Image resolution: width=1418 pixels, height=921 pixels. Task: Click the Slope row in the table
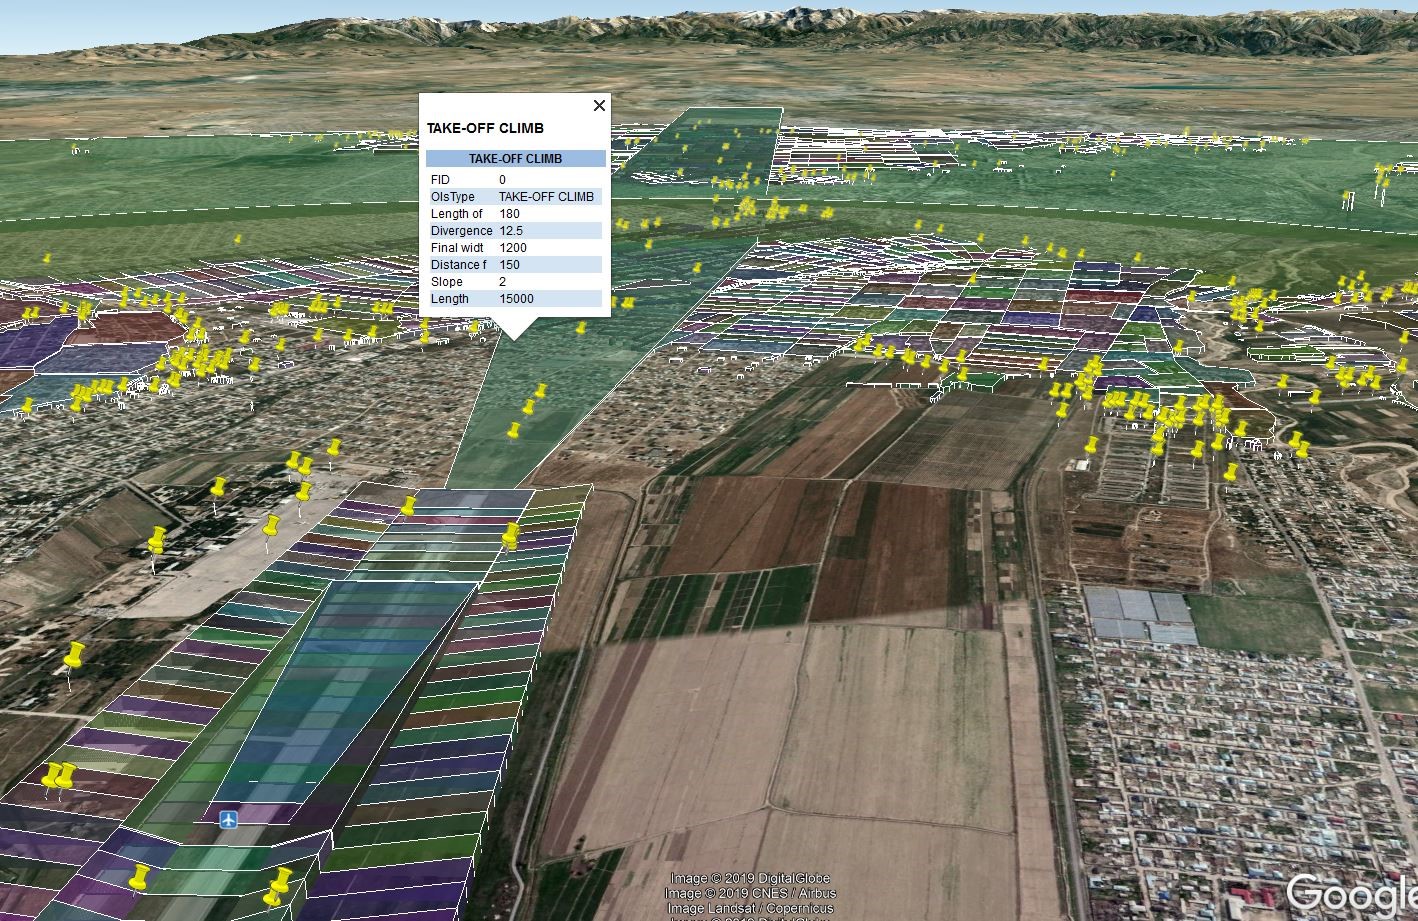tap(515, 282)
